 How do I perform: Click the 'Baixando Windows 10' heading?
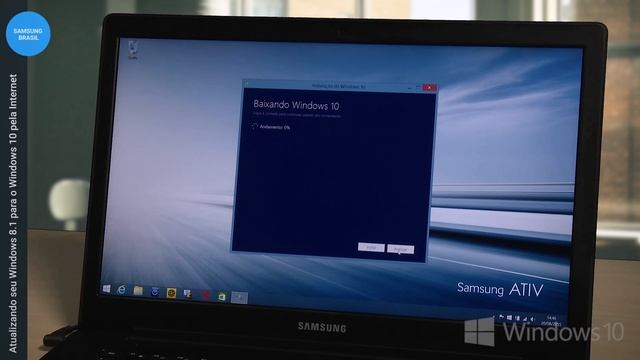pyautogui.click(x=296, y=105)
